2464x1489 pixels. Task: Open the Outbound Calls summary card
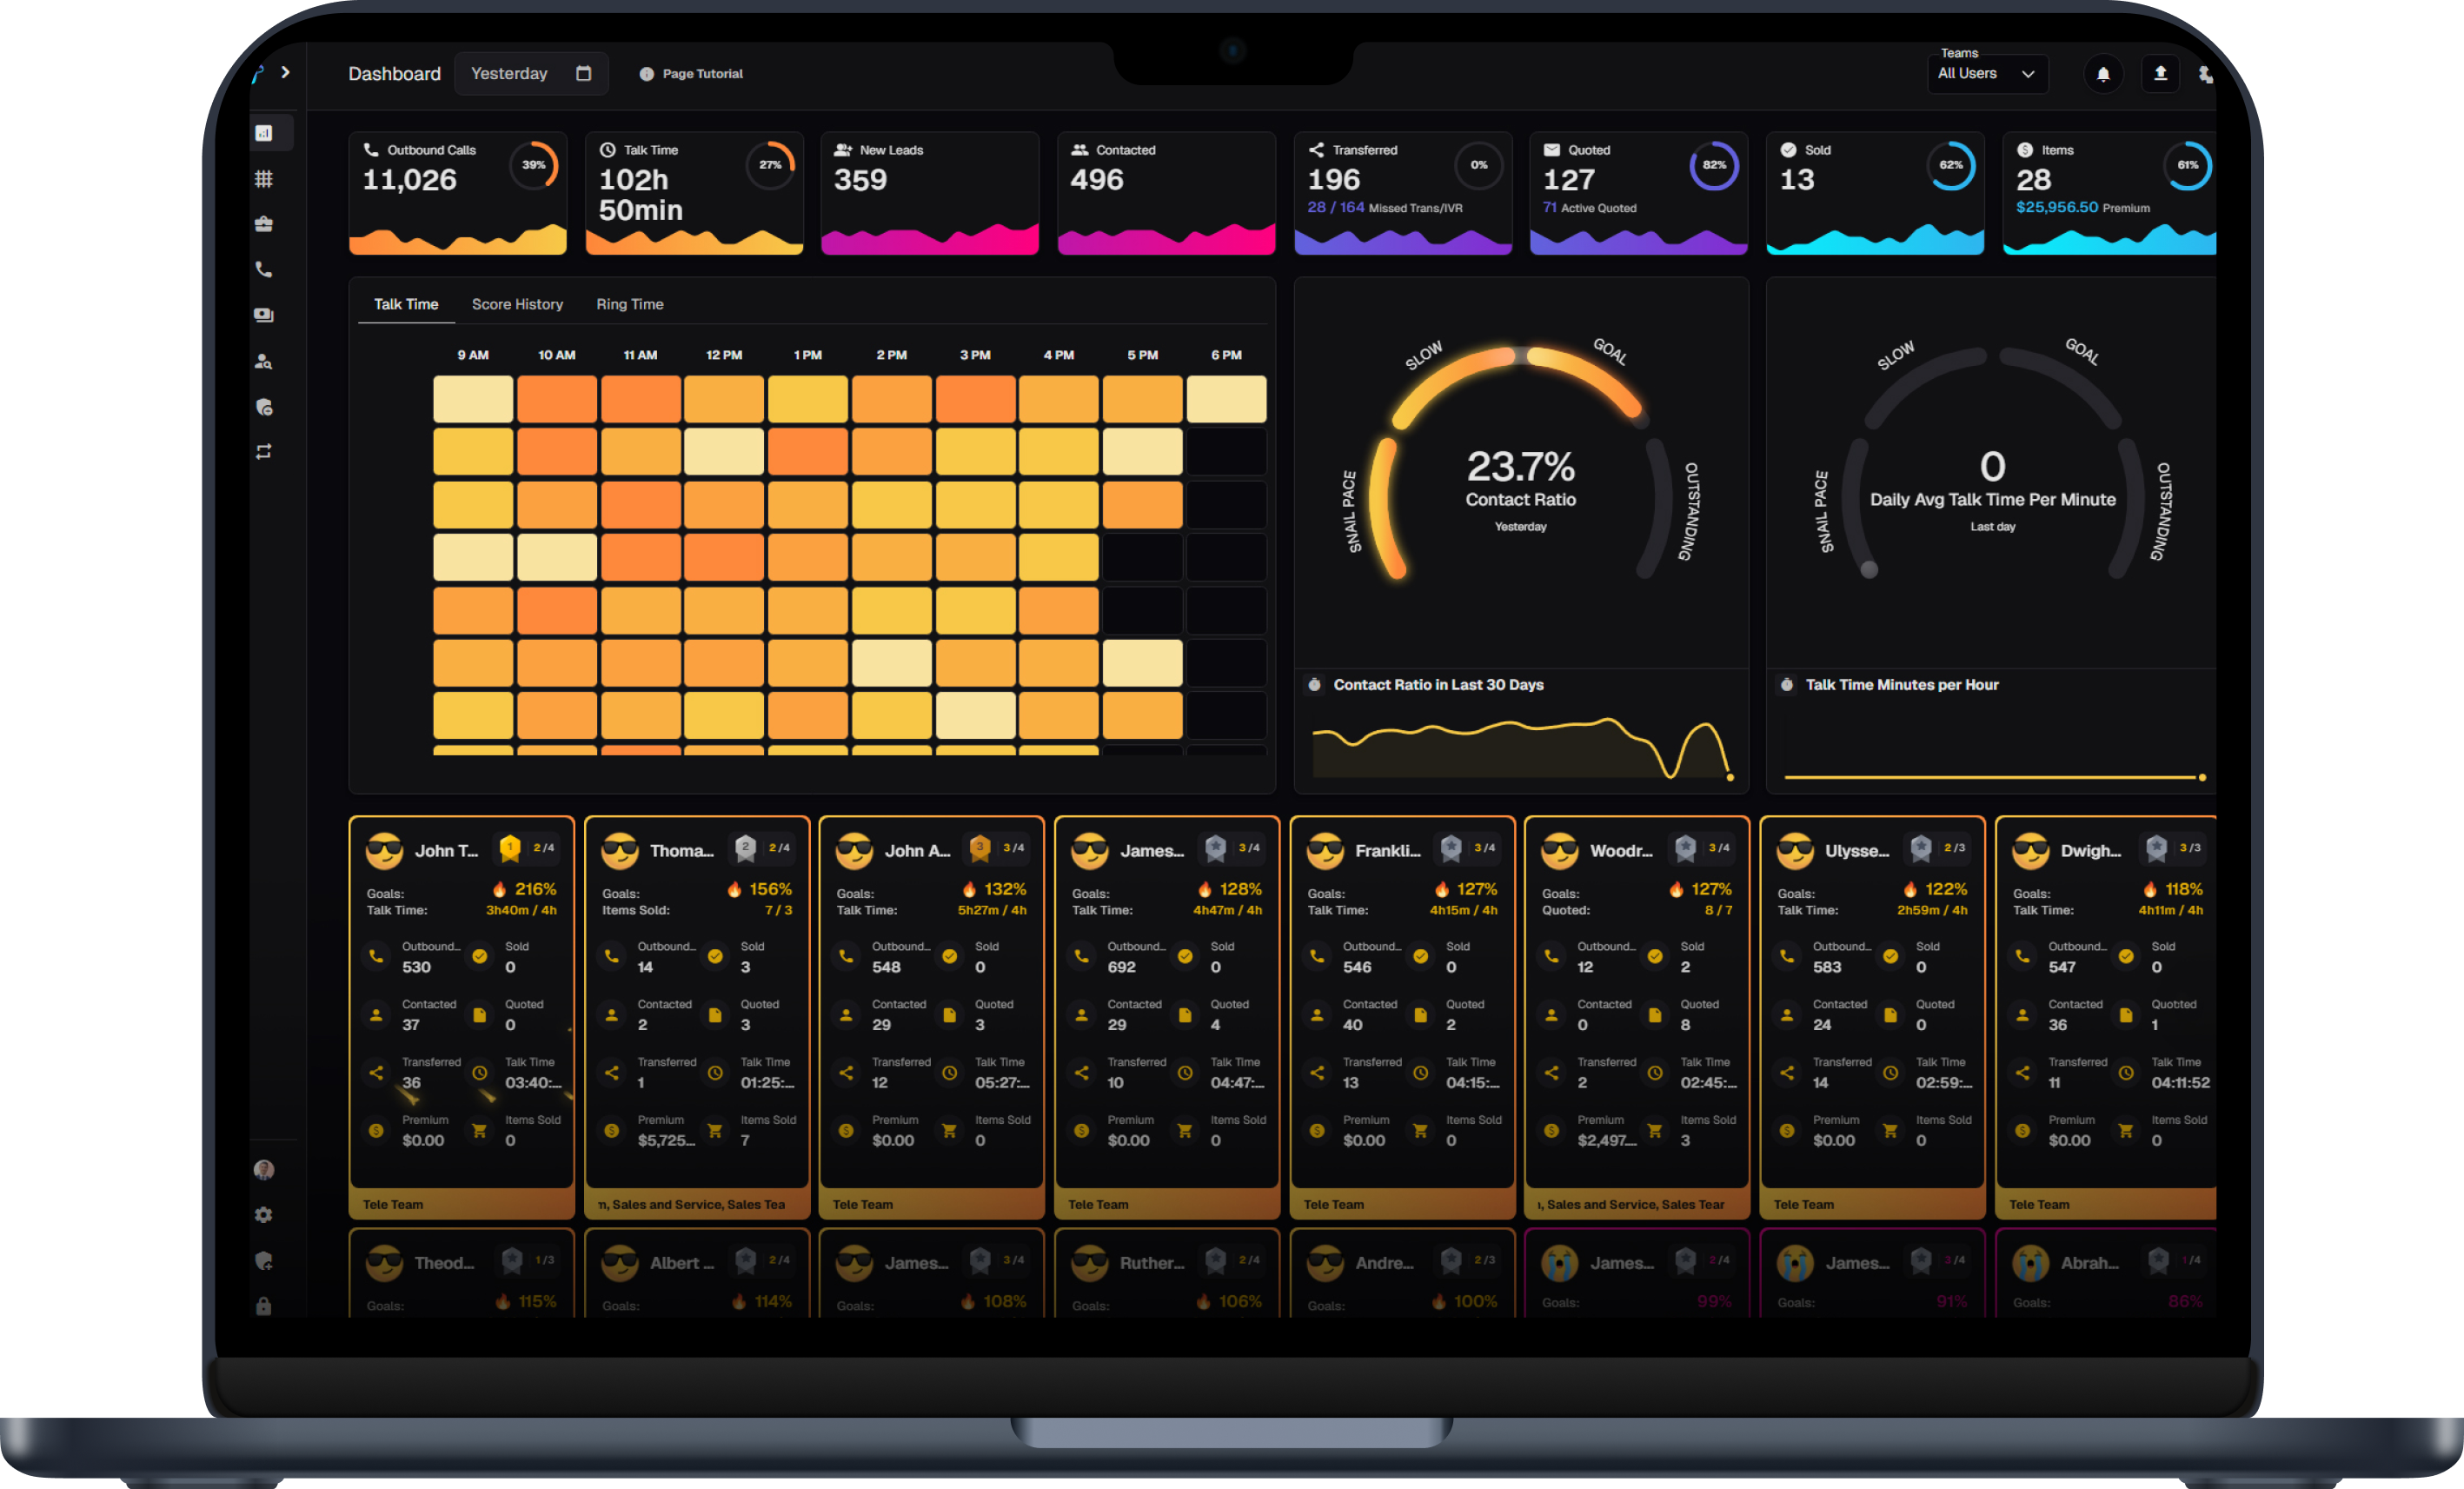point(457,192)
